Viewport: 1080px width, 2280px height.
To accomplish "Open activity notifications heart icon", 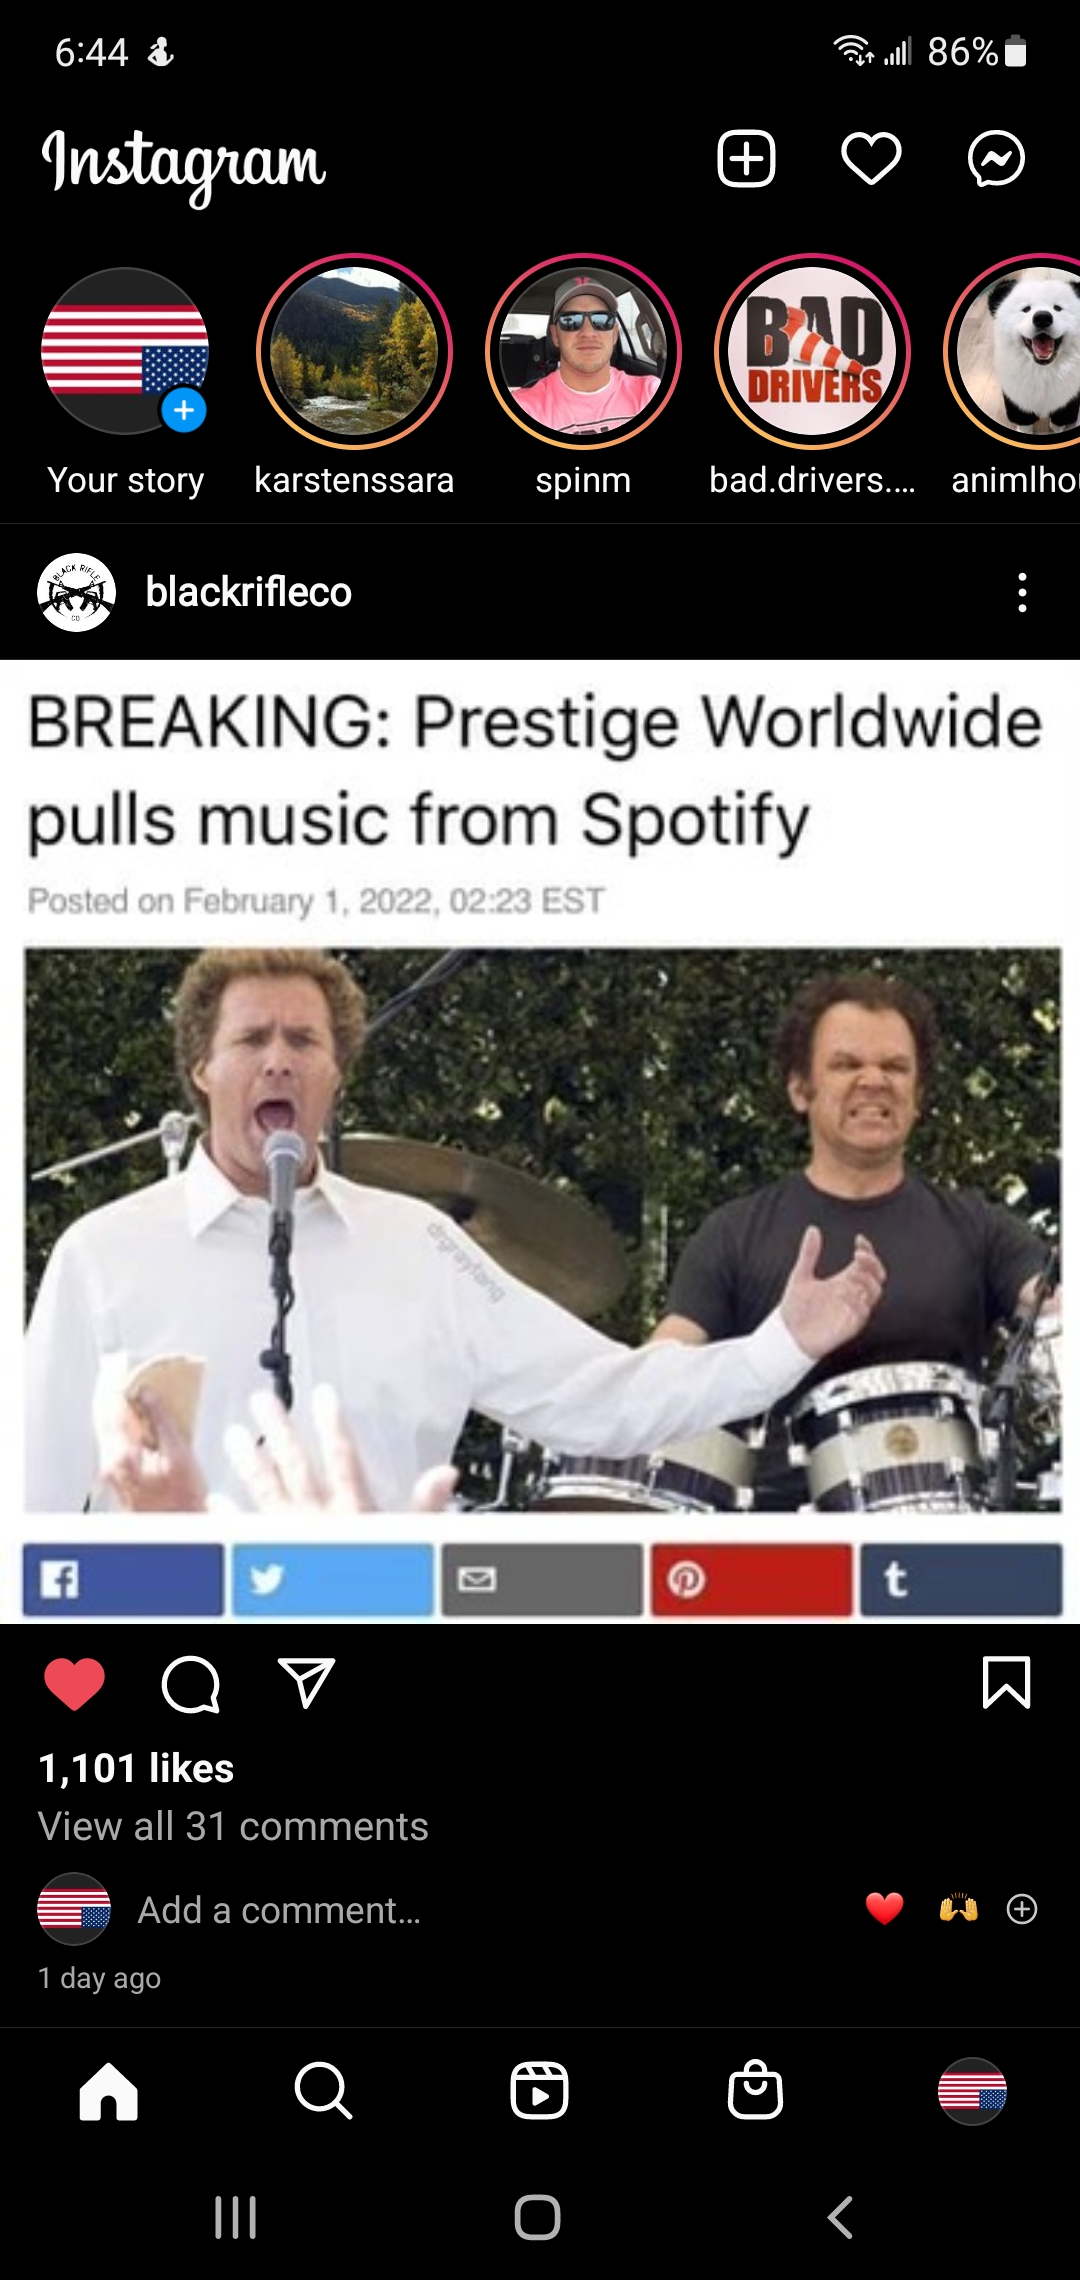I will (x=871, y=158).
